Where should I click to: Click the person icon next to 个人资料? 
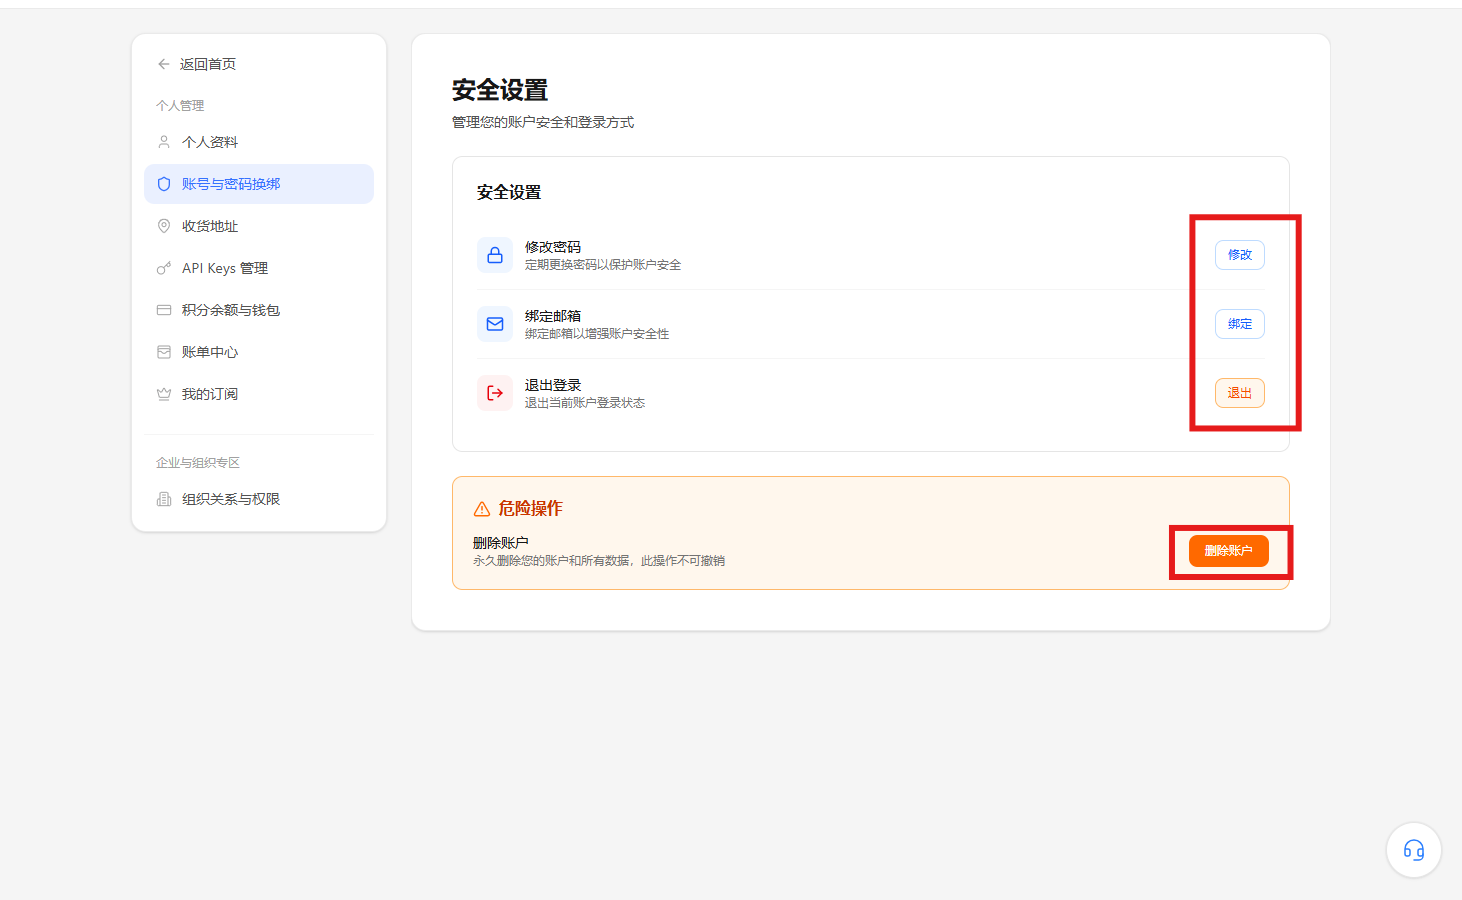point(164,142)
